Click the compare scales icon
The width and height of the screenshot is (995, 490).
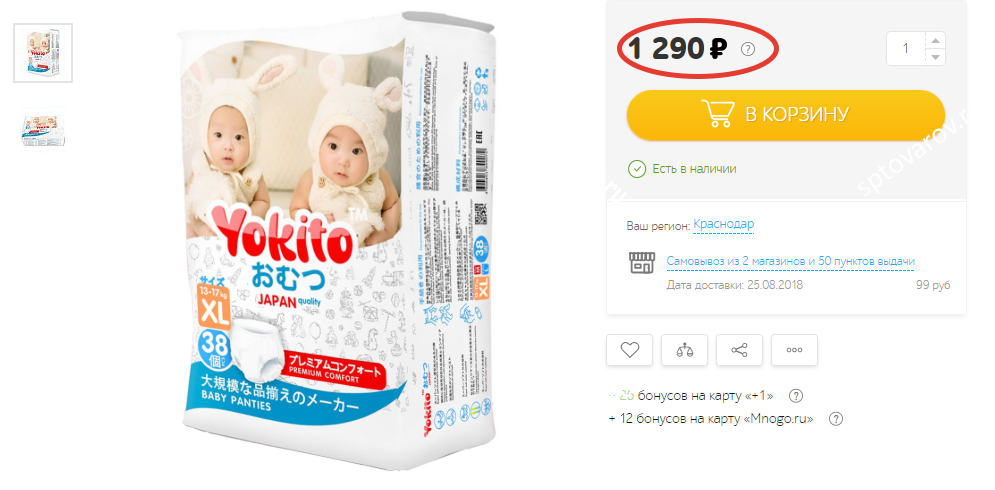tap(684, 350)
